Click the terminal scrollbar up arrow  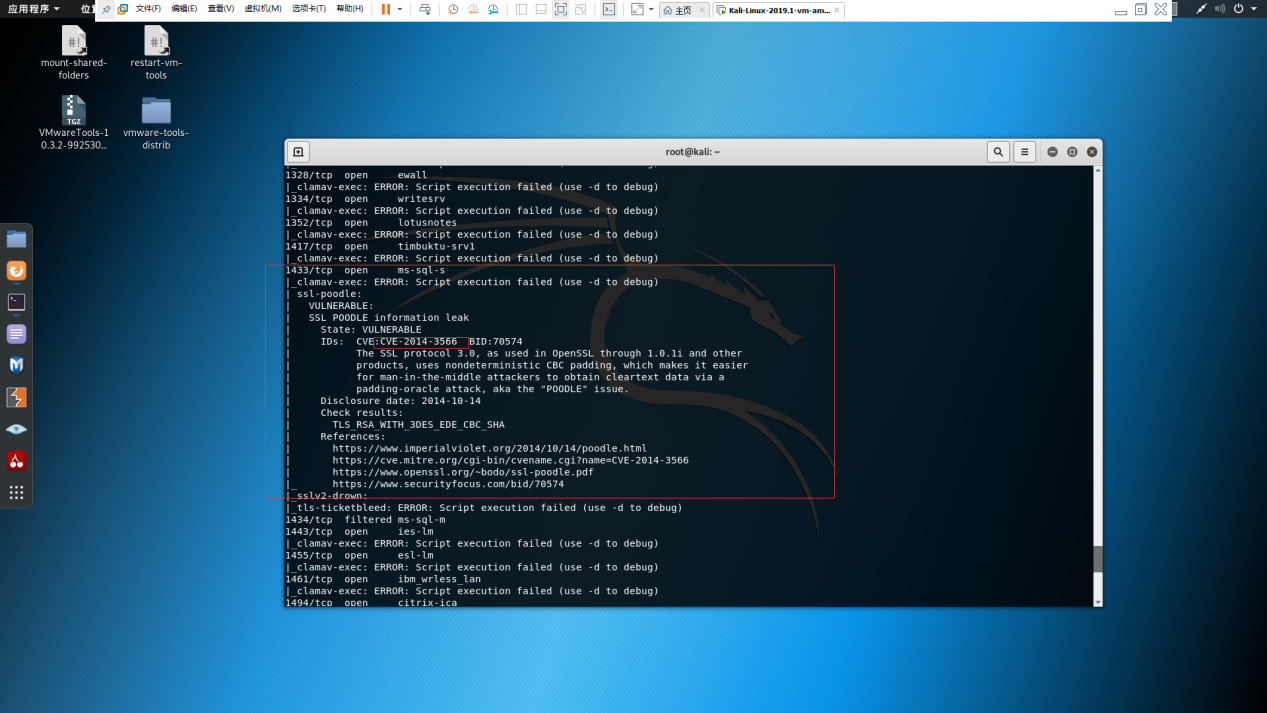[x=1098, y=170]
